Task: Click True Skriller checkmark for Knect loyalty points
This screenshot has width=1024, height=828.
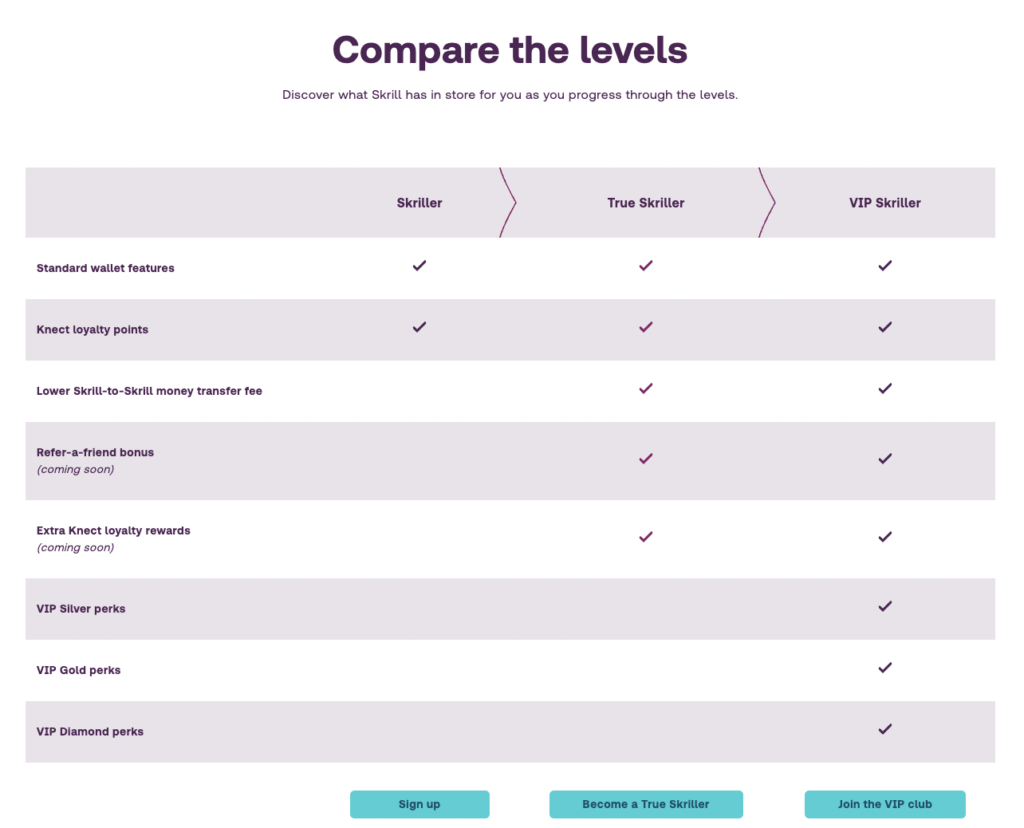Action: click(x=646, y=327)
